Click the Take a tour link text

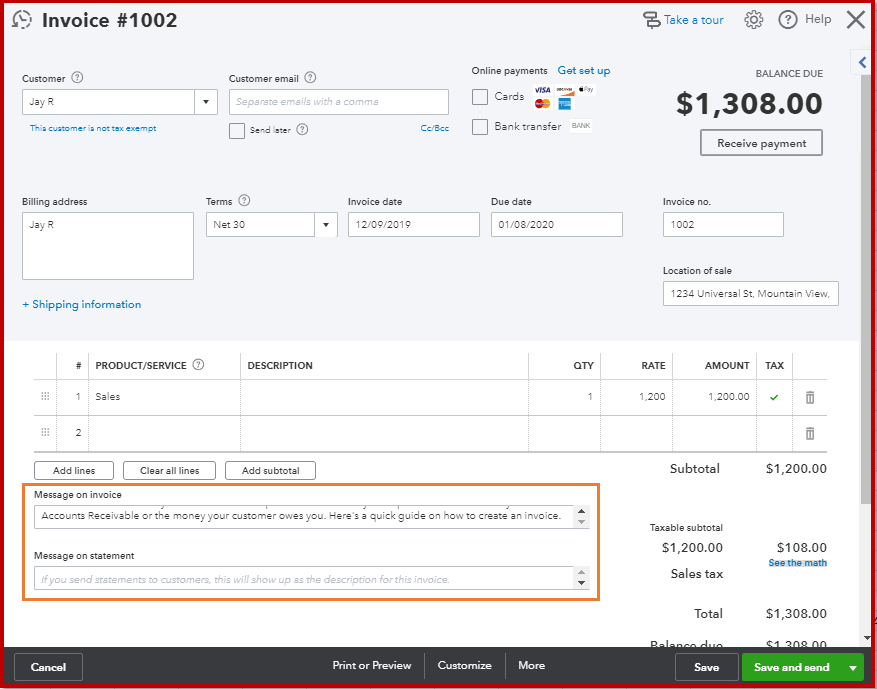coord(694,20)
